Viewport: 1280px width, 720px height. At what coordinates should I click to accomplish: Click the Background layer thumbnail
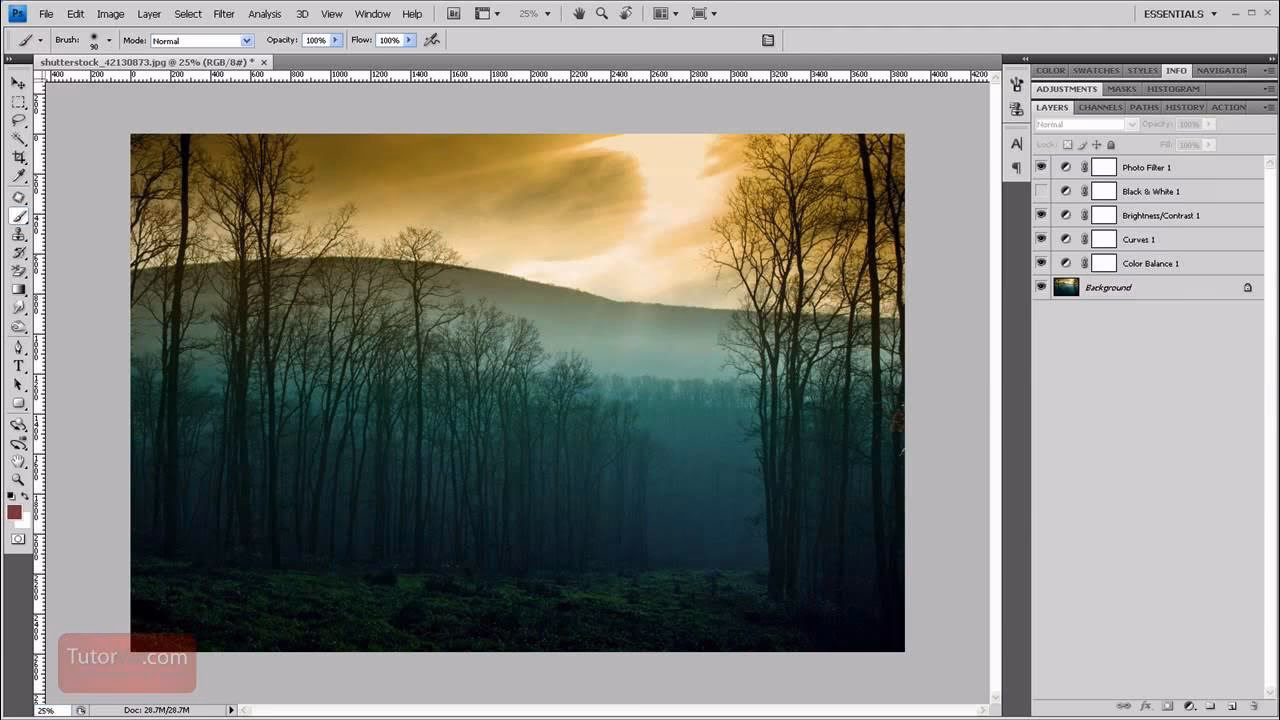pos(1065,287)
